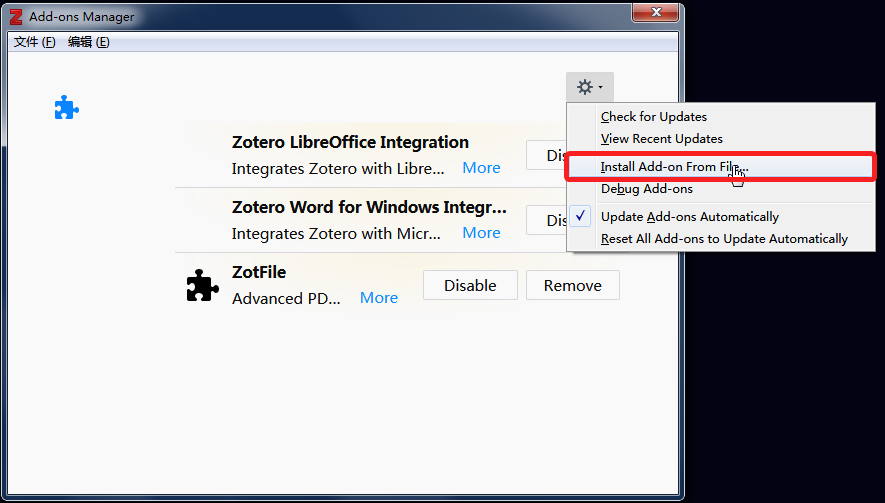Follow the More link for ZotFile
The width and height of the screenshot is (885, 503).
tap(379, 298)
